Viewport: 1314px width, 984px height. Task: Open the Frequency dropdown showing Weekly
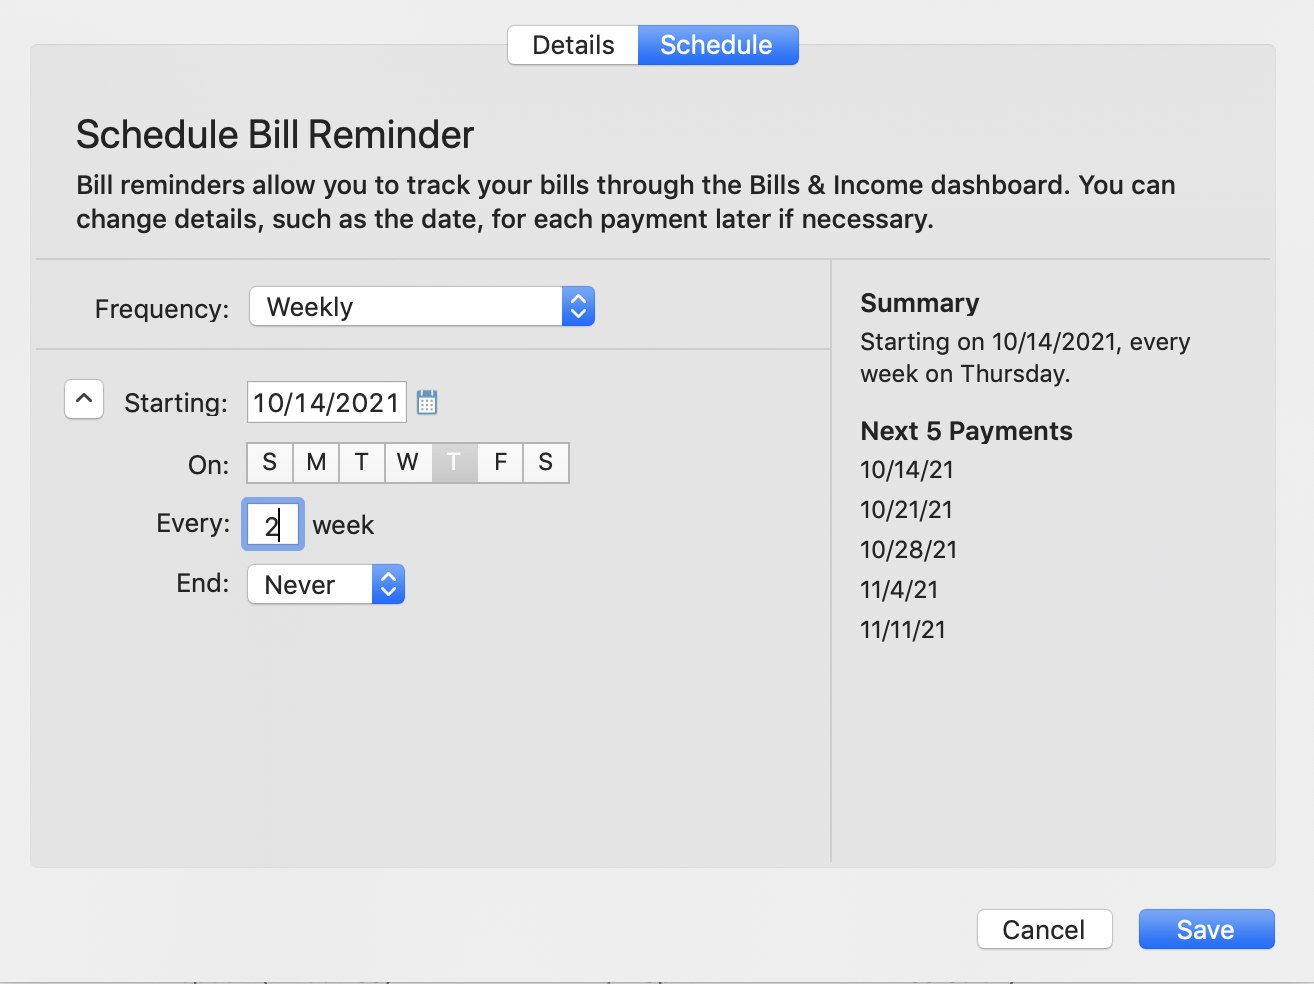tap(422, 306)
